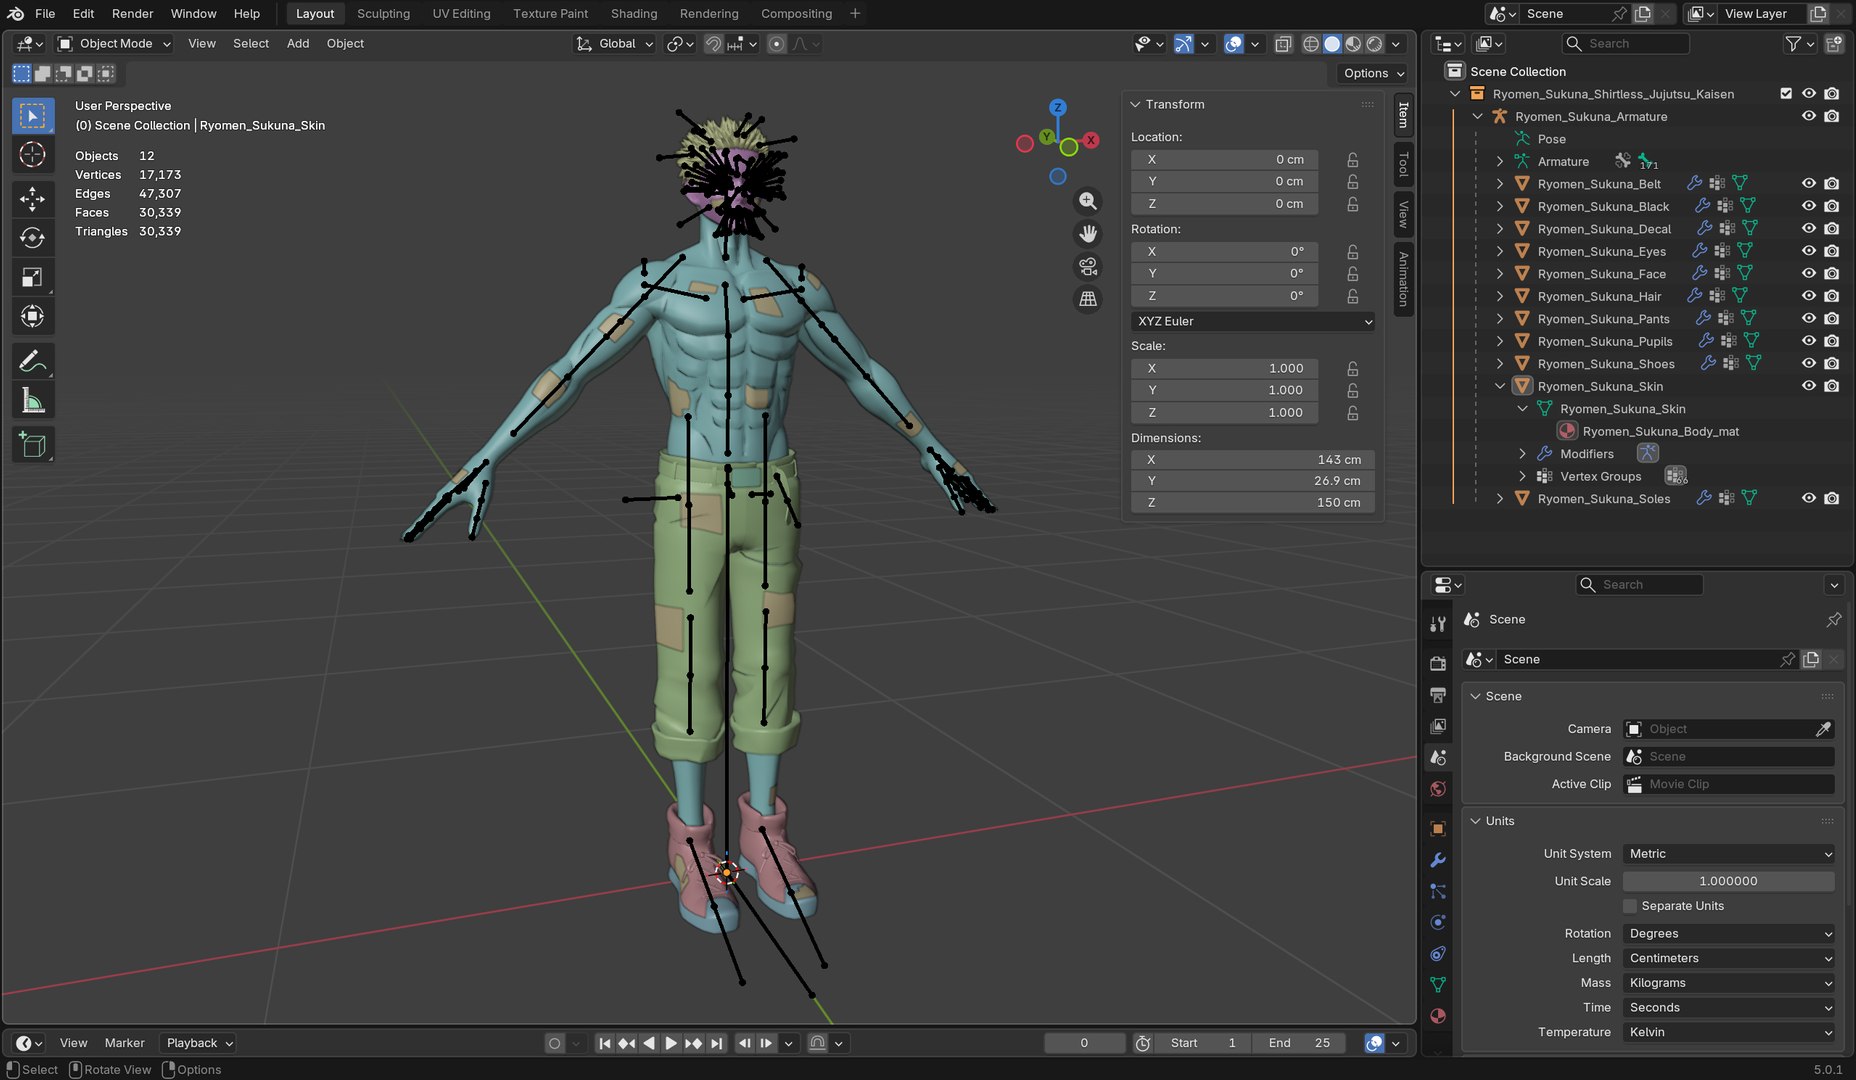This screenshot has height=1080, width=1856.
Task: Click the current frame number field
Action: (1084, 1043)
